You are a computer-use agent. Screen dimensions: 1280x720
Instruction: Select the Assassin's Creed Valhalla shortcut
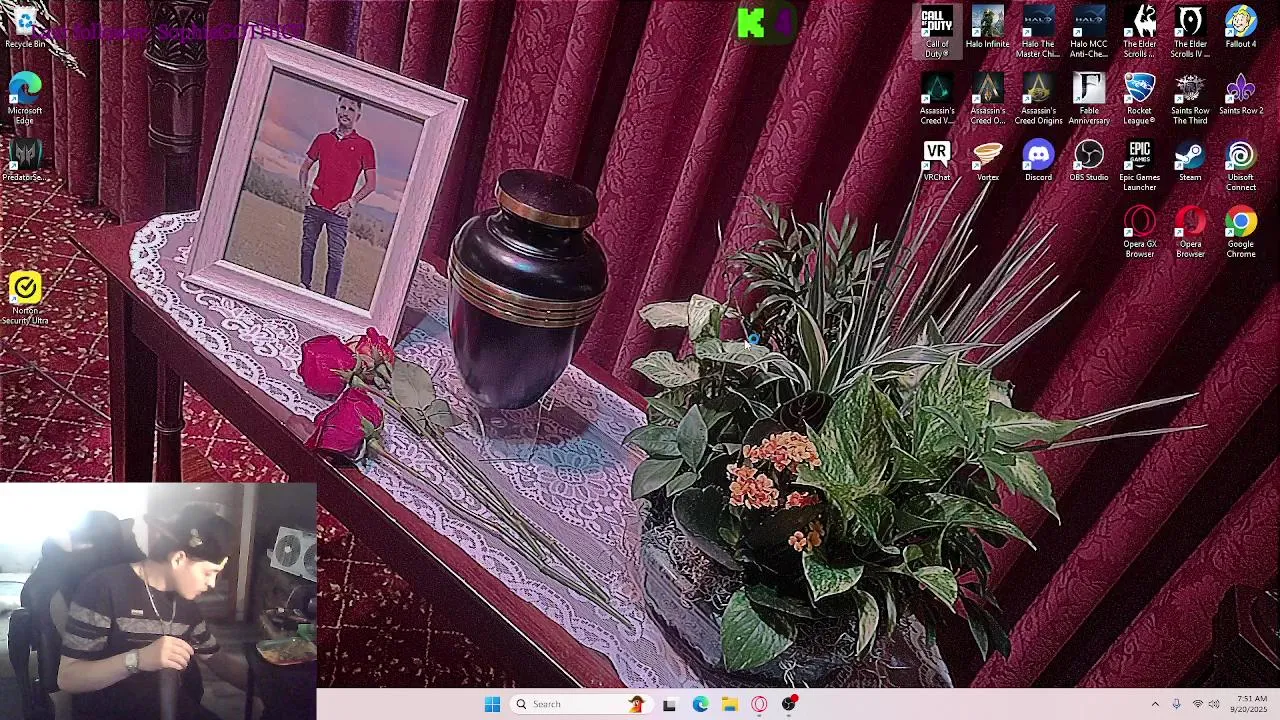click(x=937, y=99)
